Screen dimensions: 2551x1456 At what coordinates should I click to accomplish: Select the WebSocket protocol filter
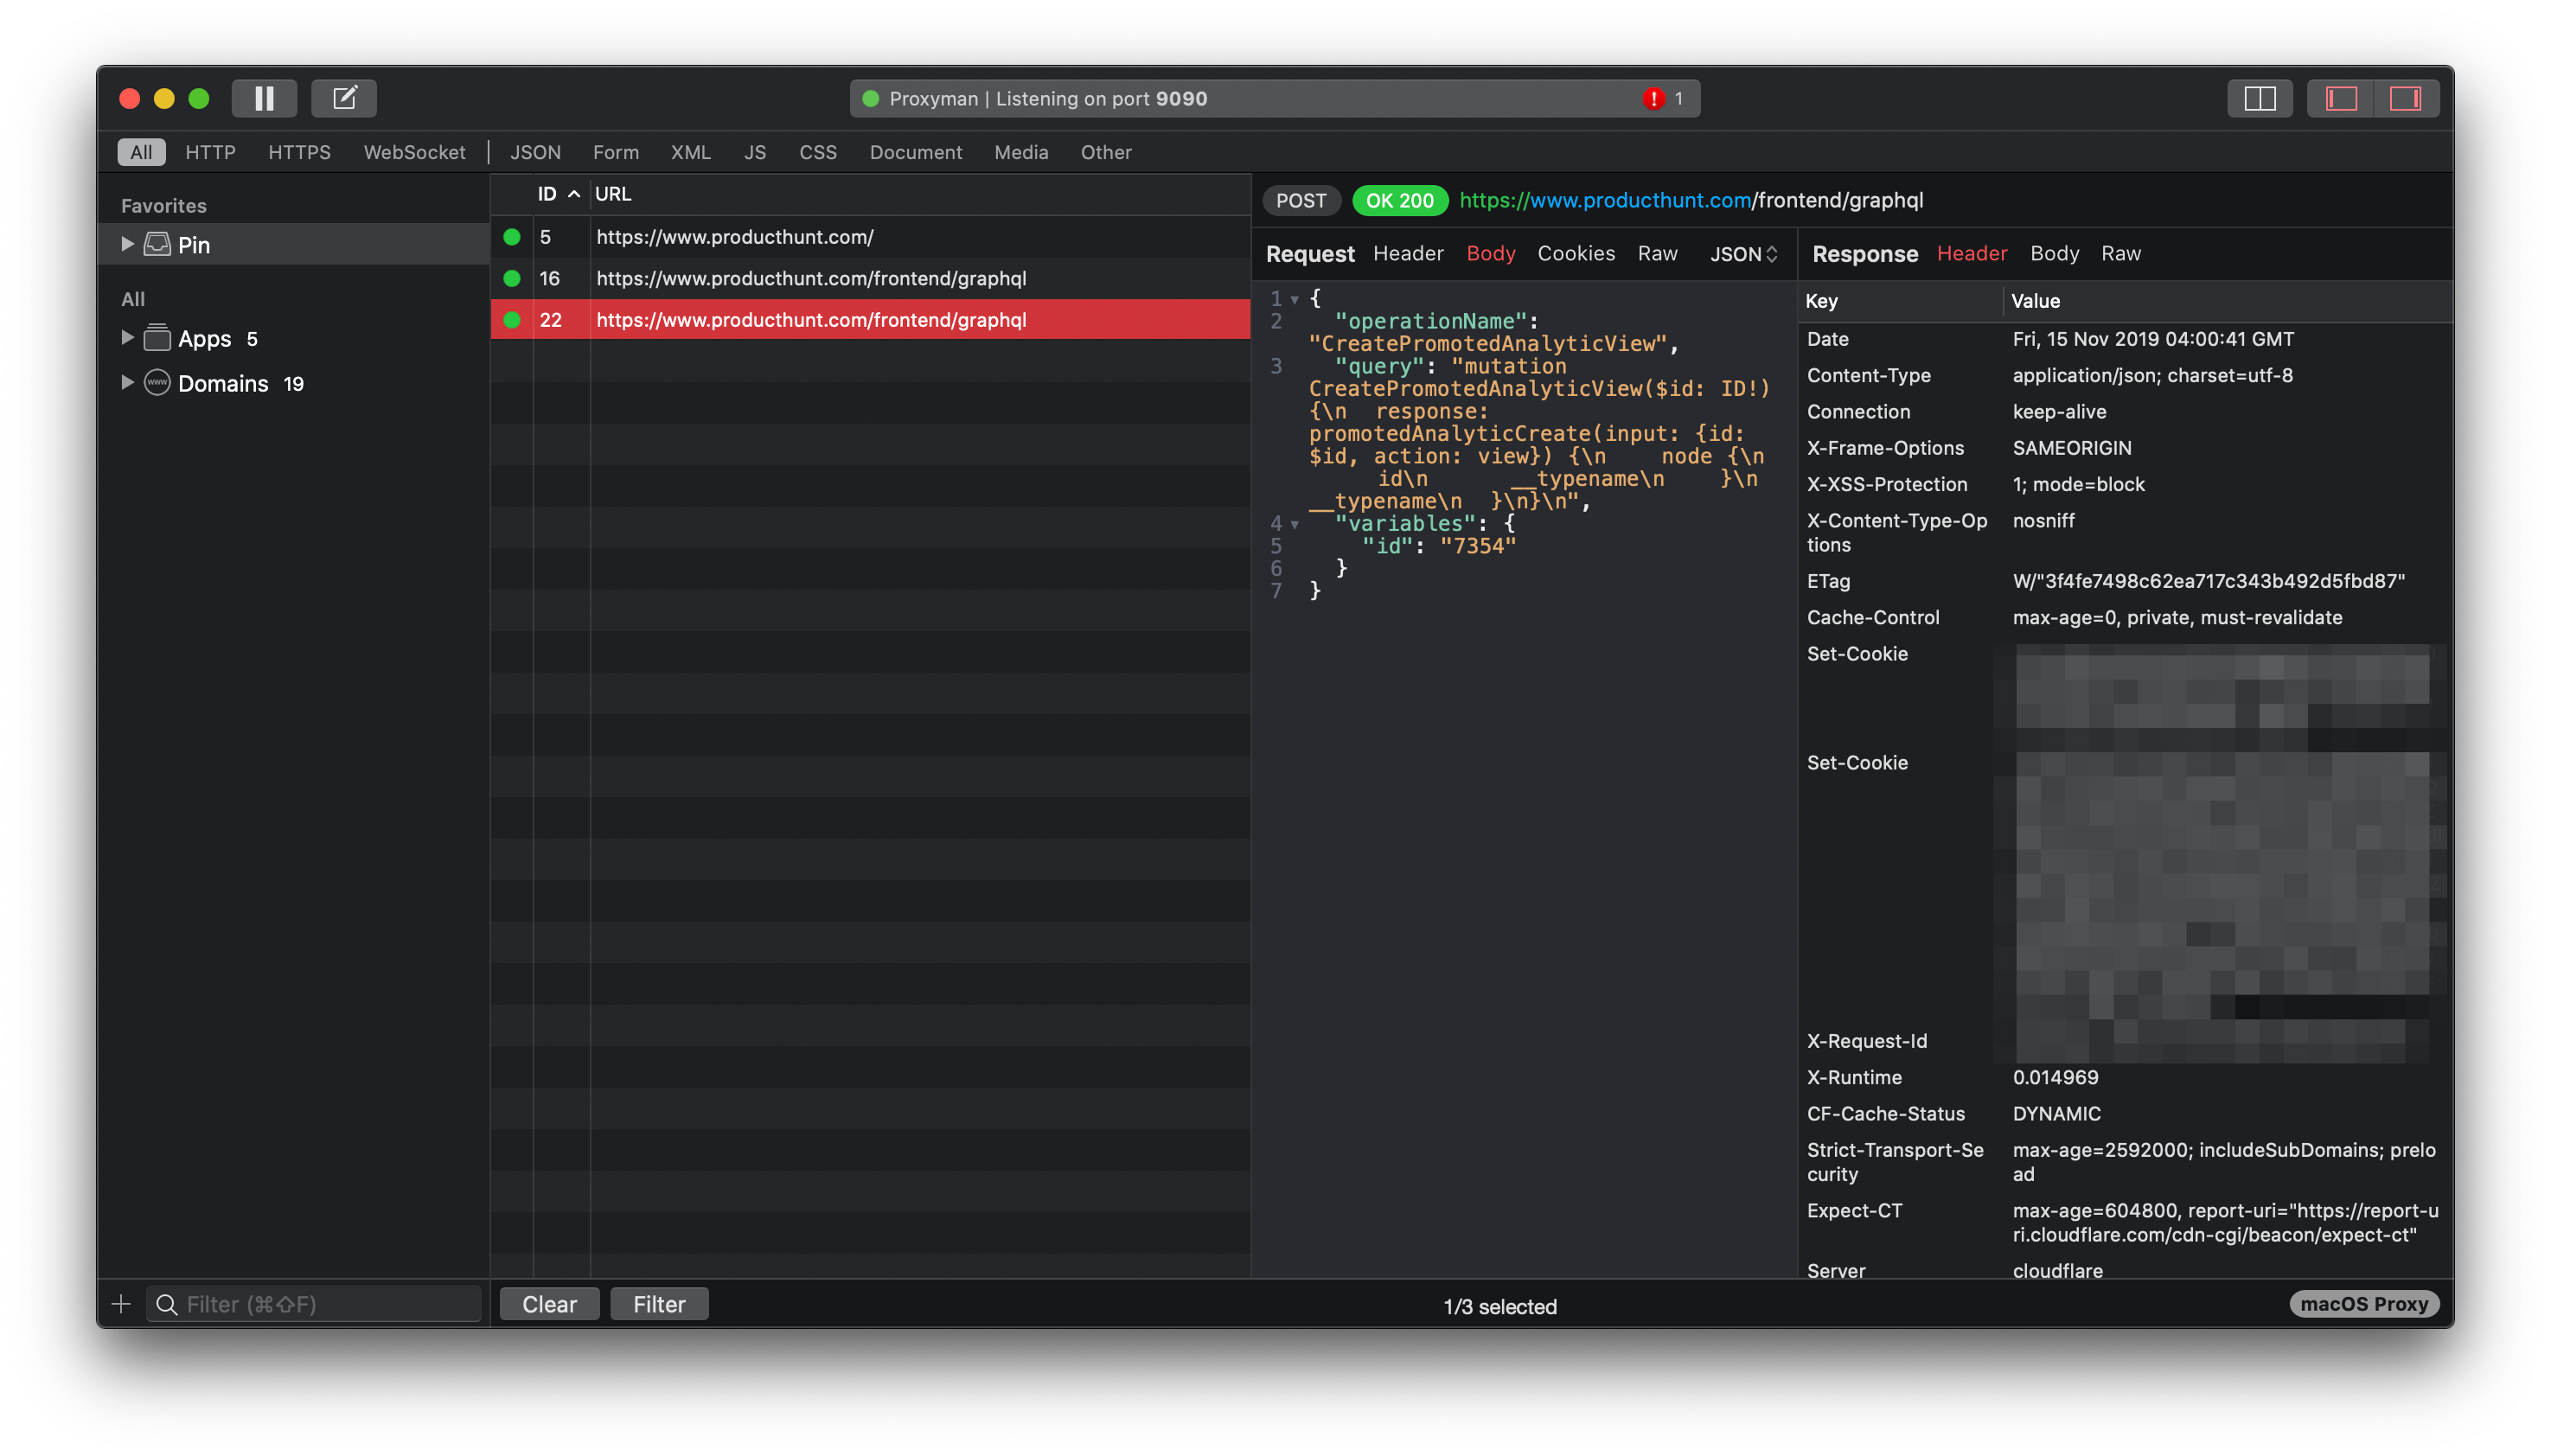(x=414, y=152)
